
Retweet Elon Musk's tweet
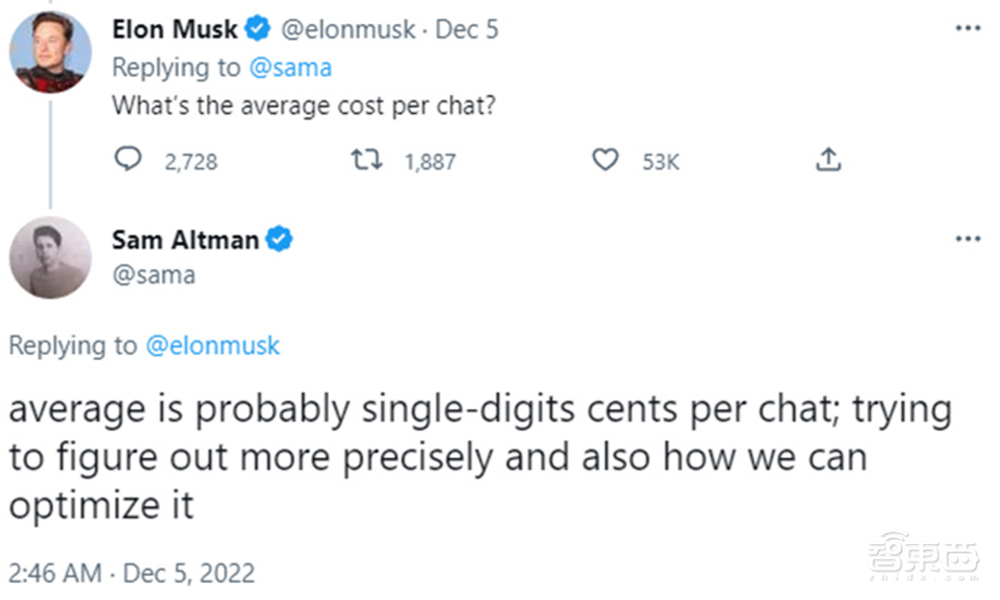(366, 160)
